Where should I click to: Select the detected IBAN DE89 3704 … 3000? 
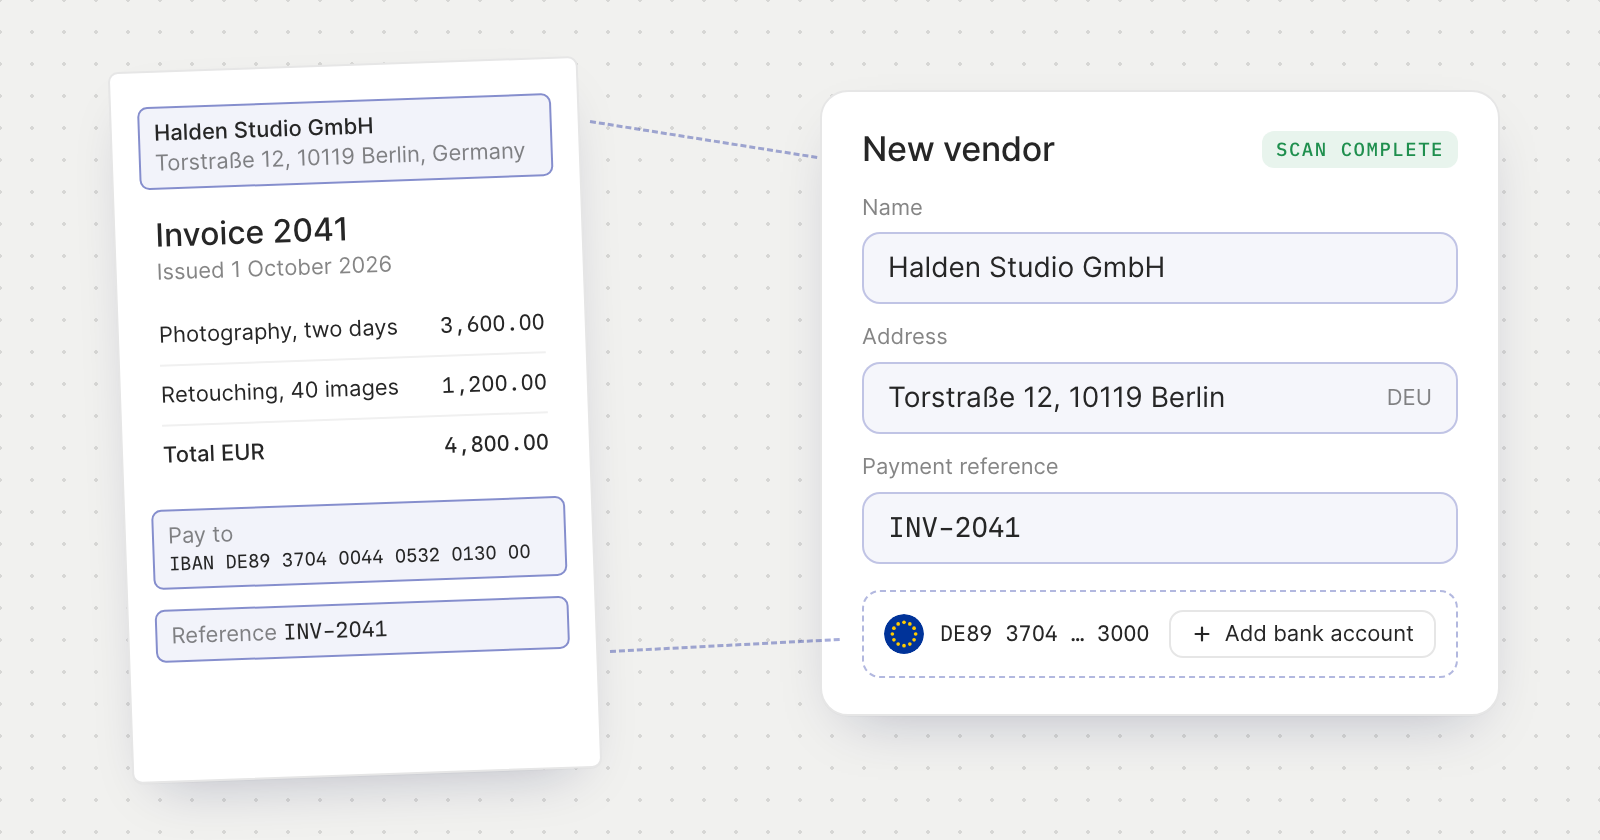pyautogui.click(x=1044, y=634)
